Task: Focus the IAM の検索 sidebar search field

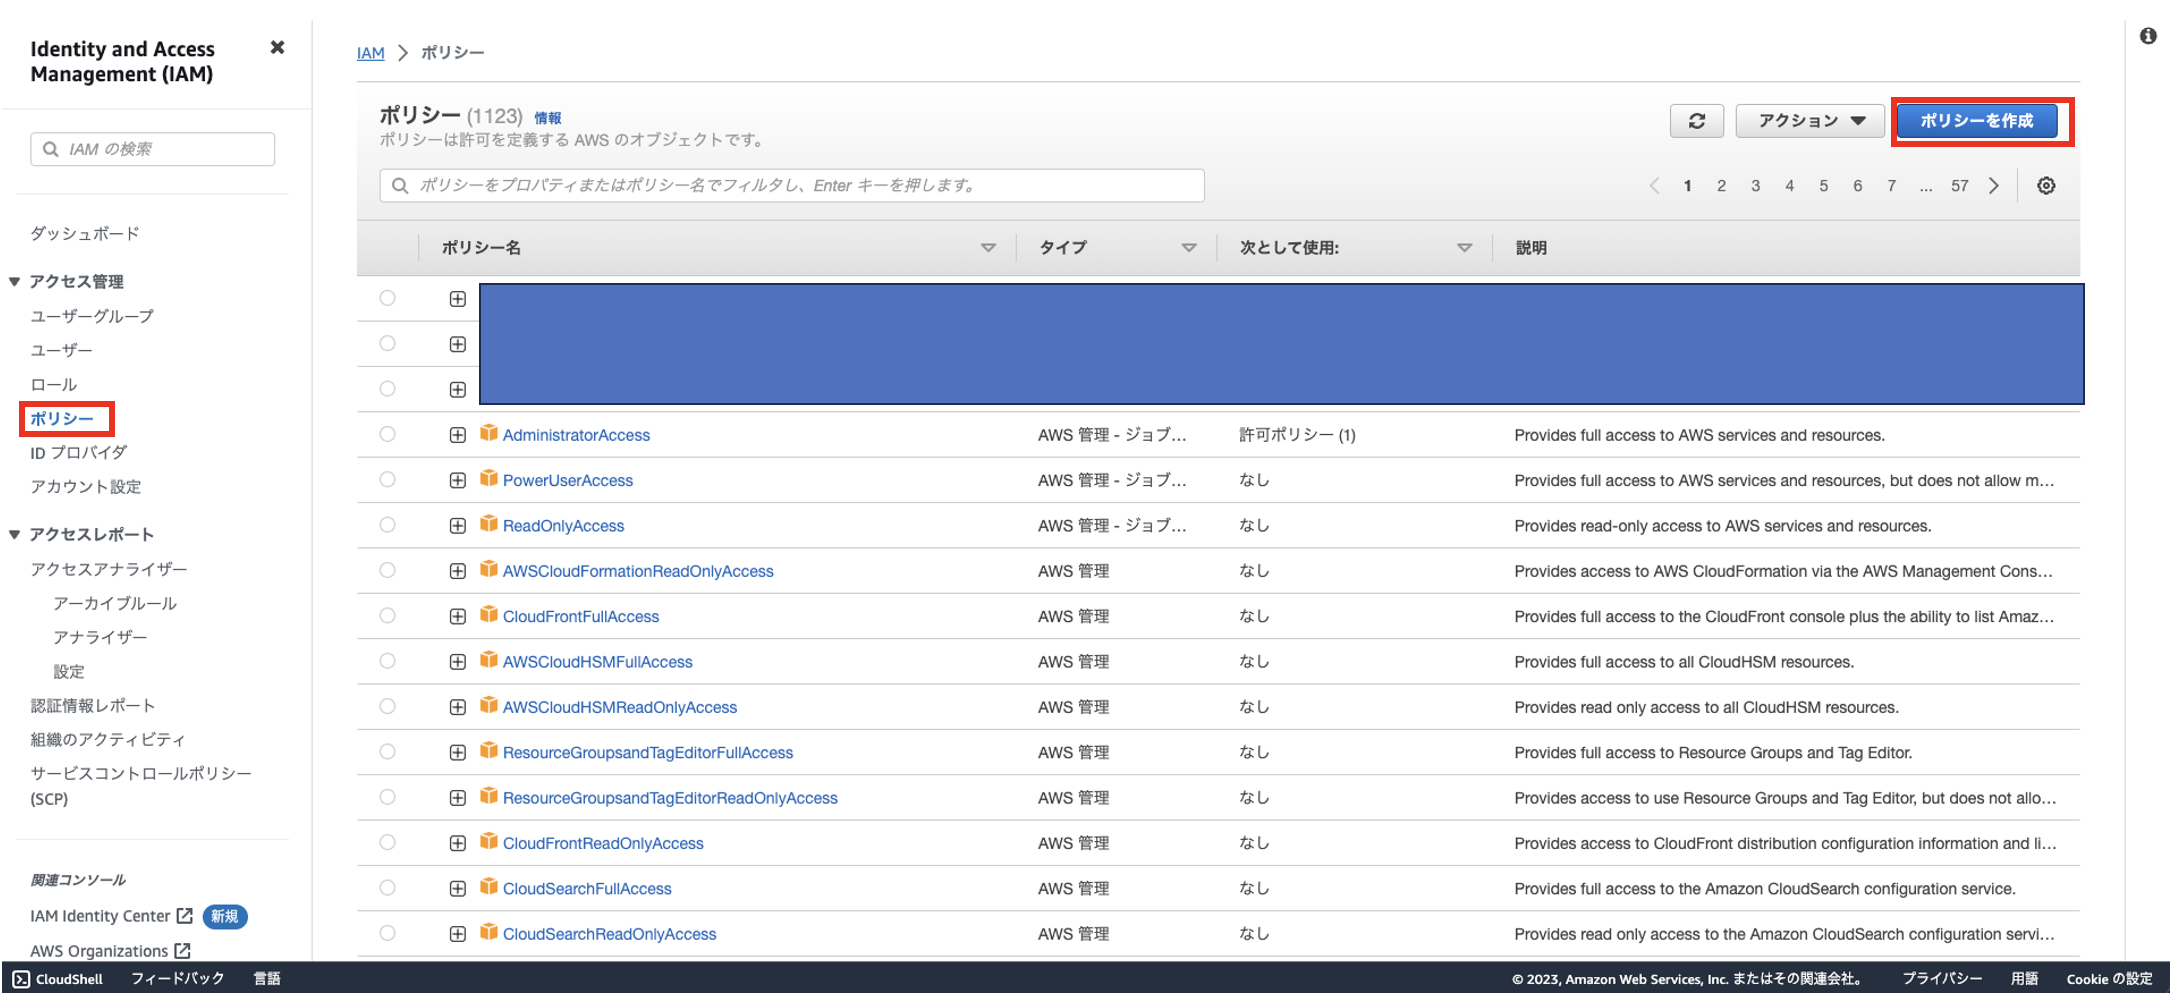Action: [153, 149]
